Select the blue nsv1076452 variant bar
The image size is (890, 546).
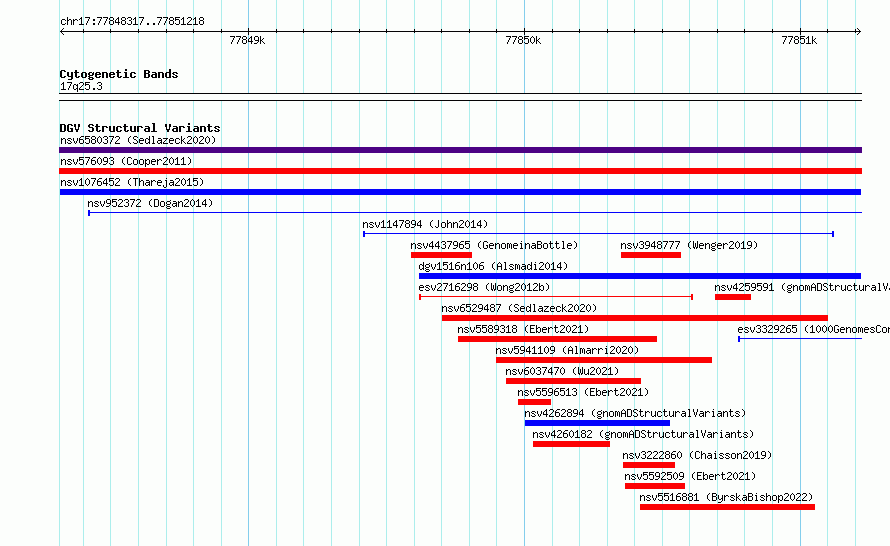(x=460, y=192)
